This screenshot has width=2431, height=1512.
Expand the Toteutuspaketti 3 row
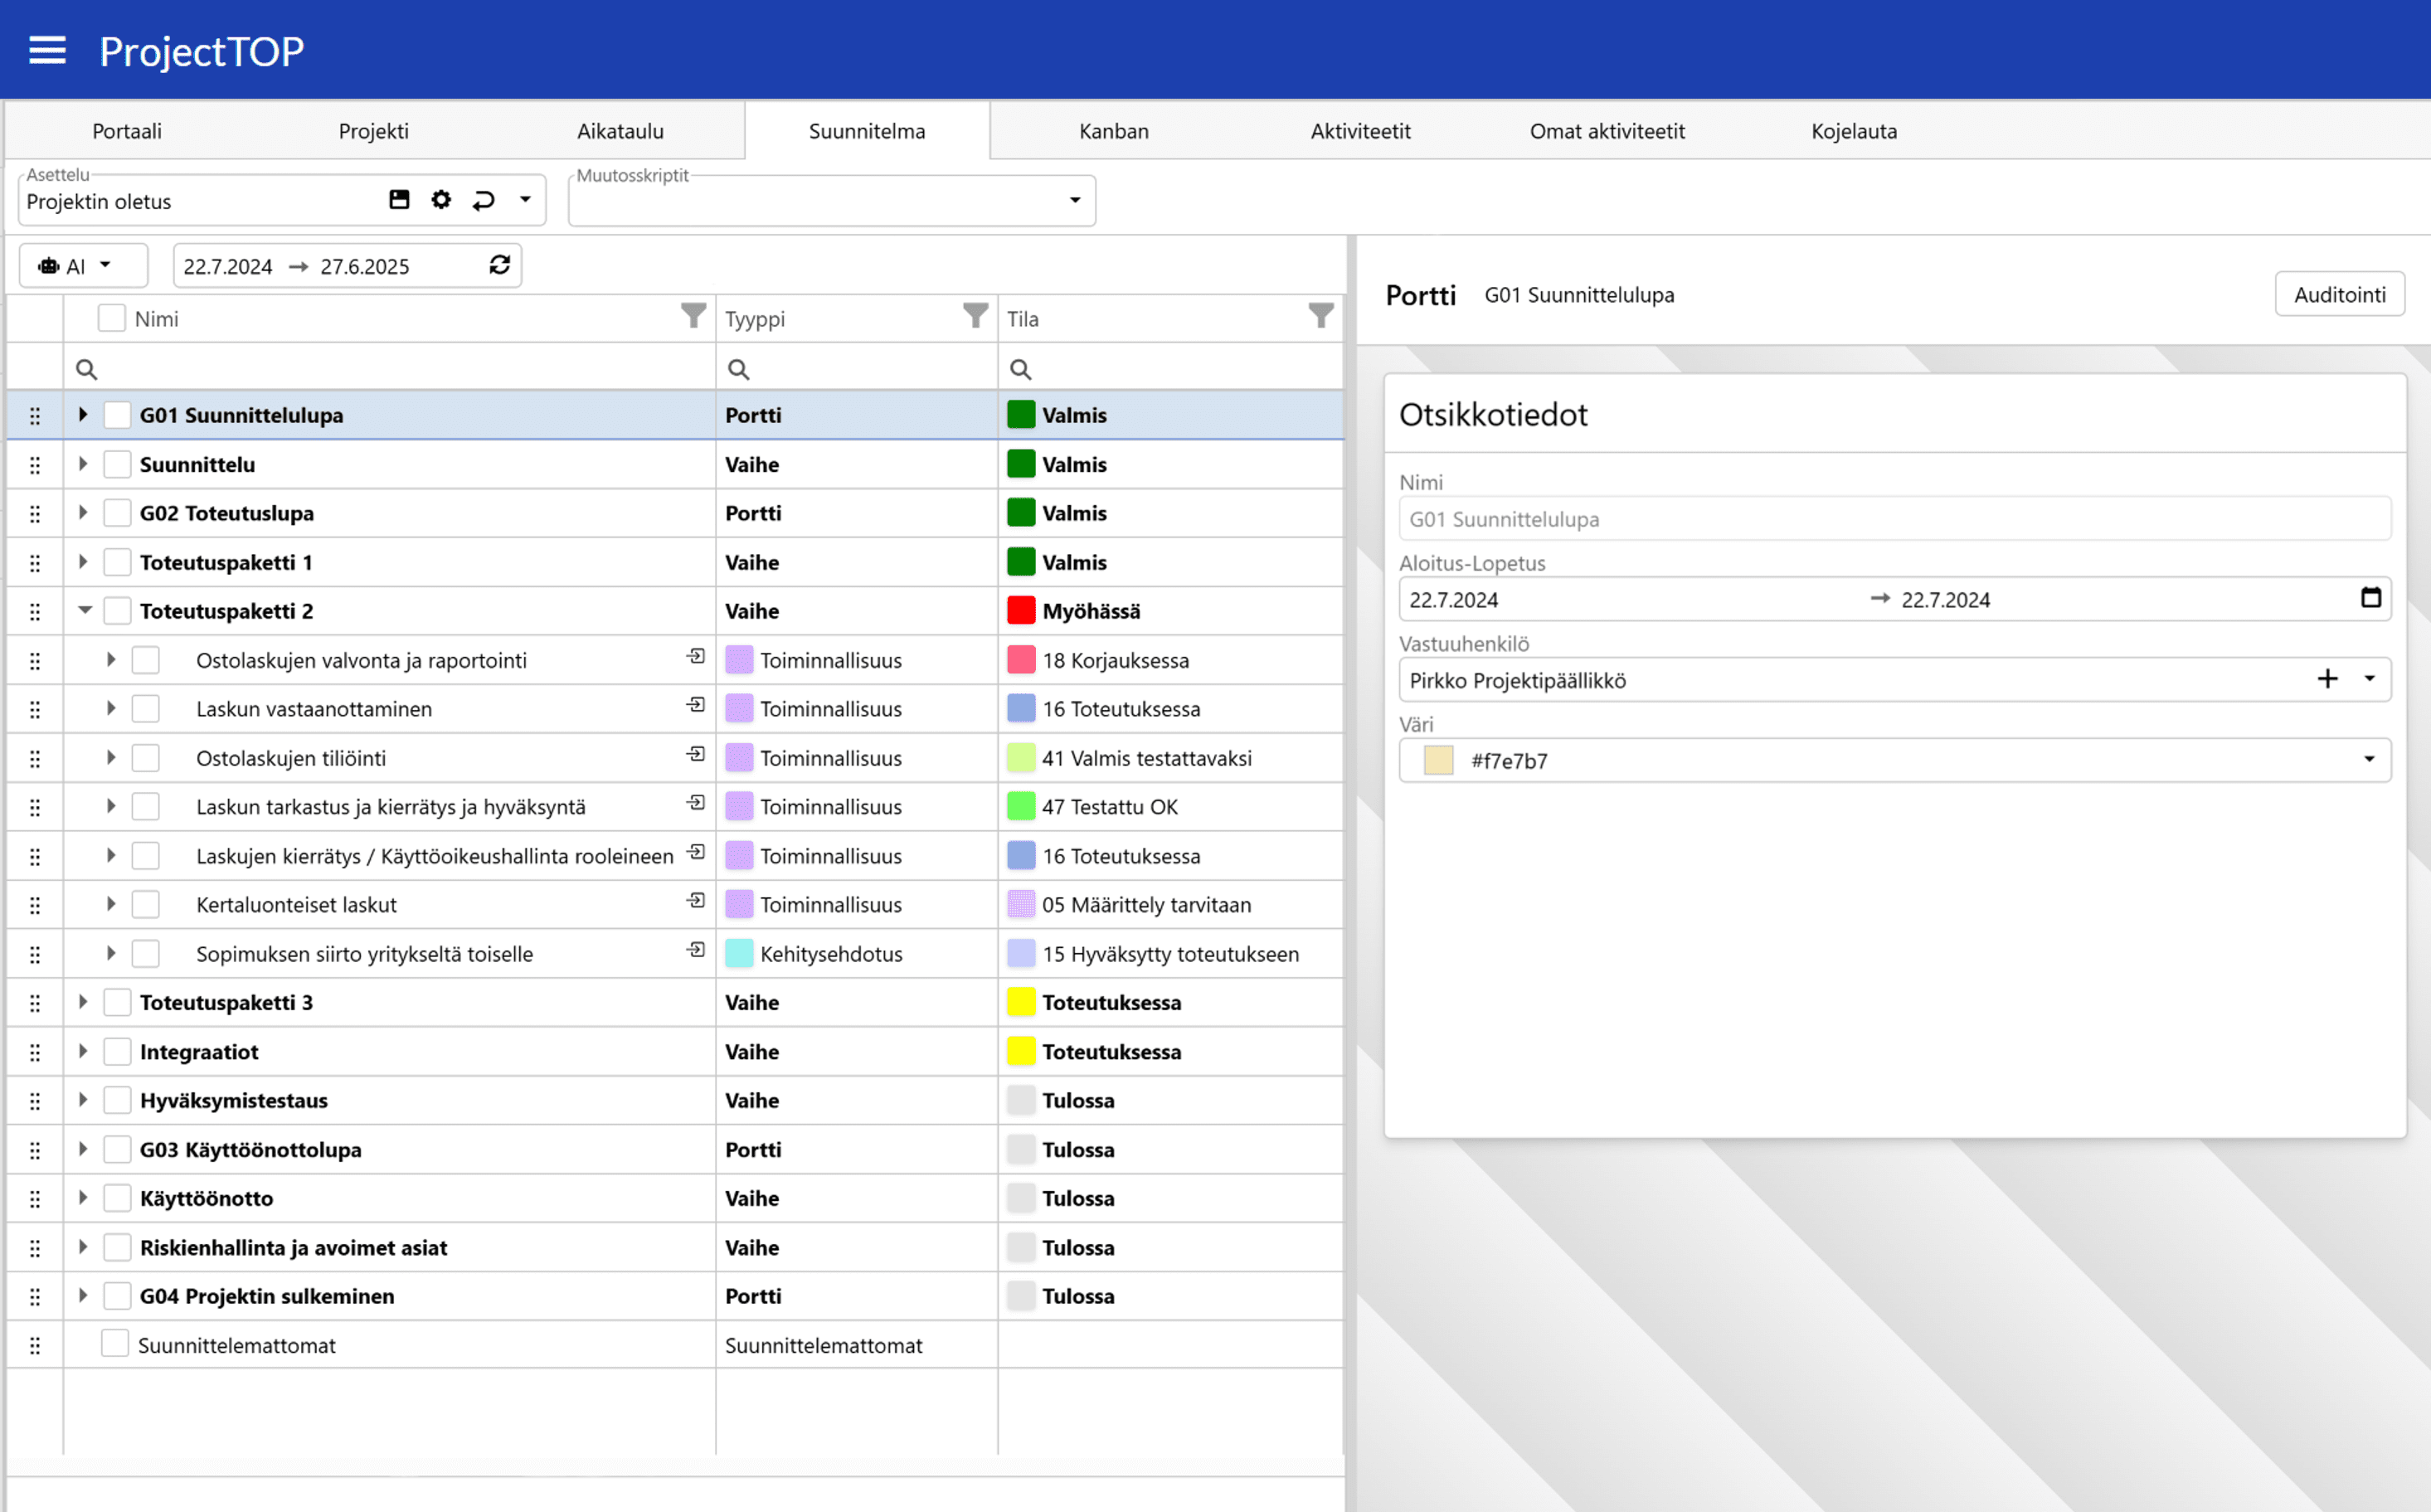83,1001
